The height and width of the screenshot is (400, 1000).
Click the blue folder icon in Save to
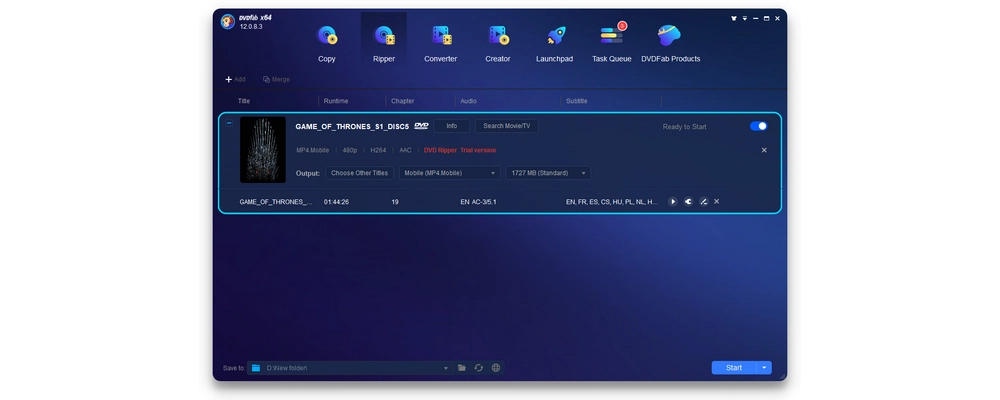tap(256, 368)
